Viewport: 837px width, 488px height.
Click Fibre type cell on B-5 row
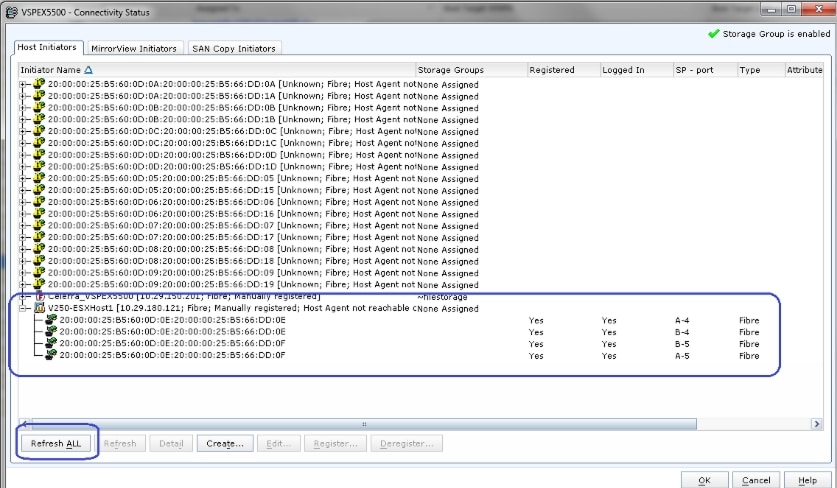[749, 344]
